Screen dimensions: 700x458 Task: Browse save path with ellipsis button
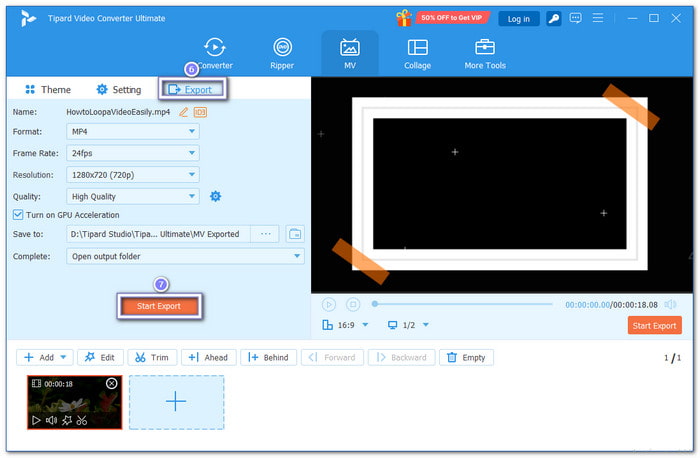click(265, 234)
